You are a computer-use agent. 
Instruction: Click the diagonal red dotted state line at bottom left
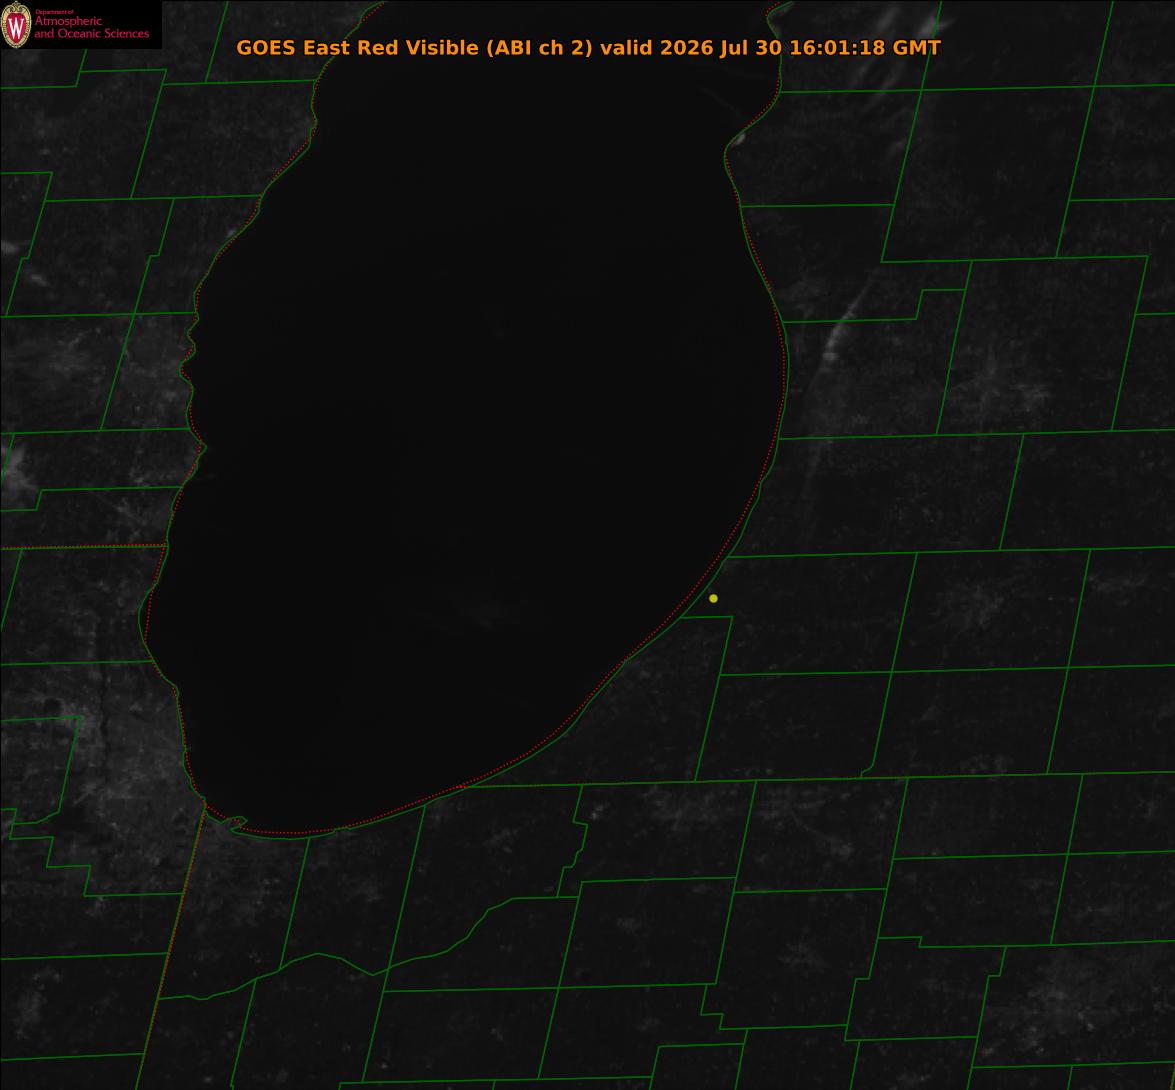tap(171, 948)
